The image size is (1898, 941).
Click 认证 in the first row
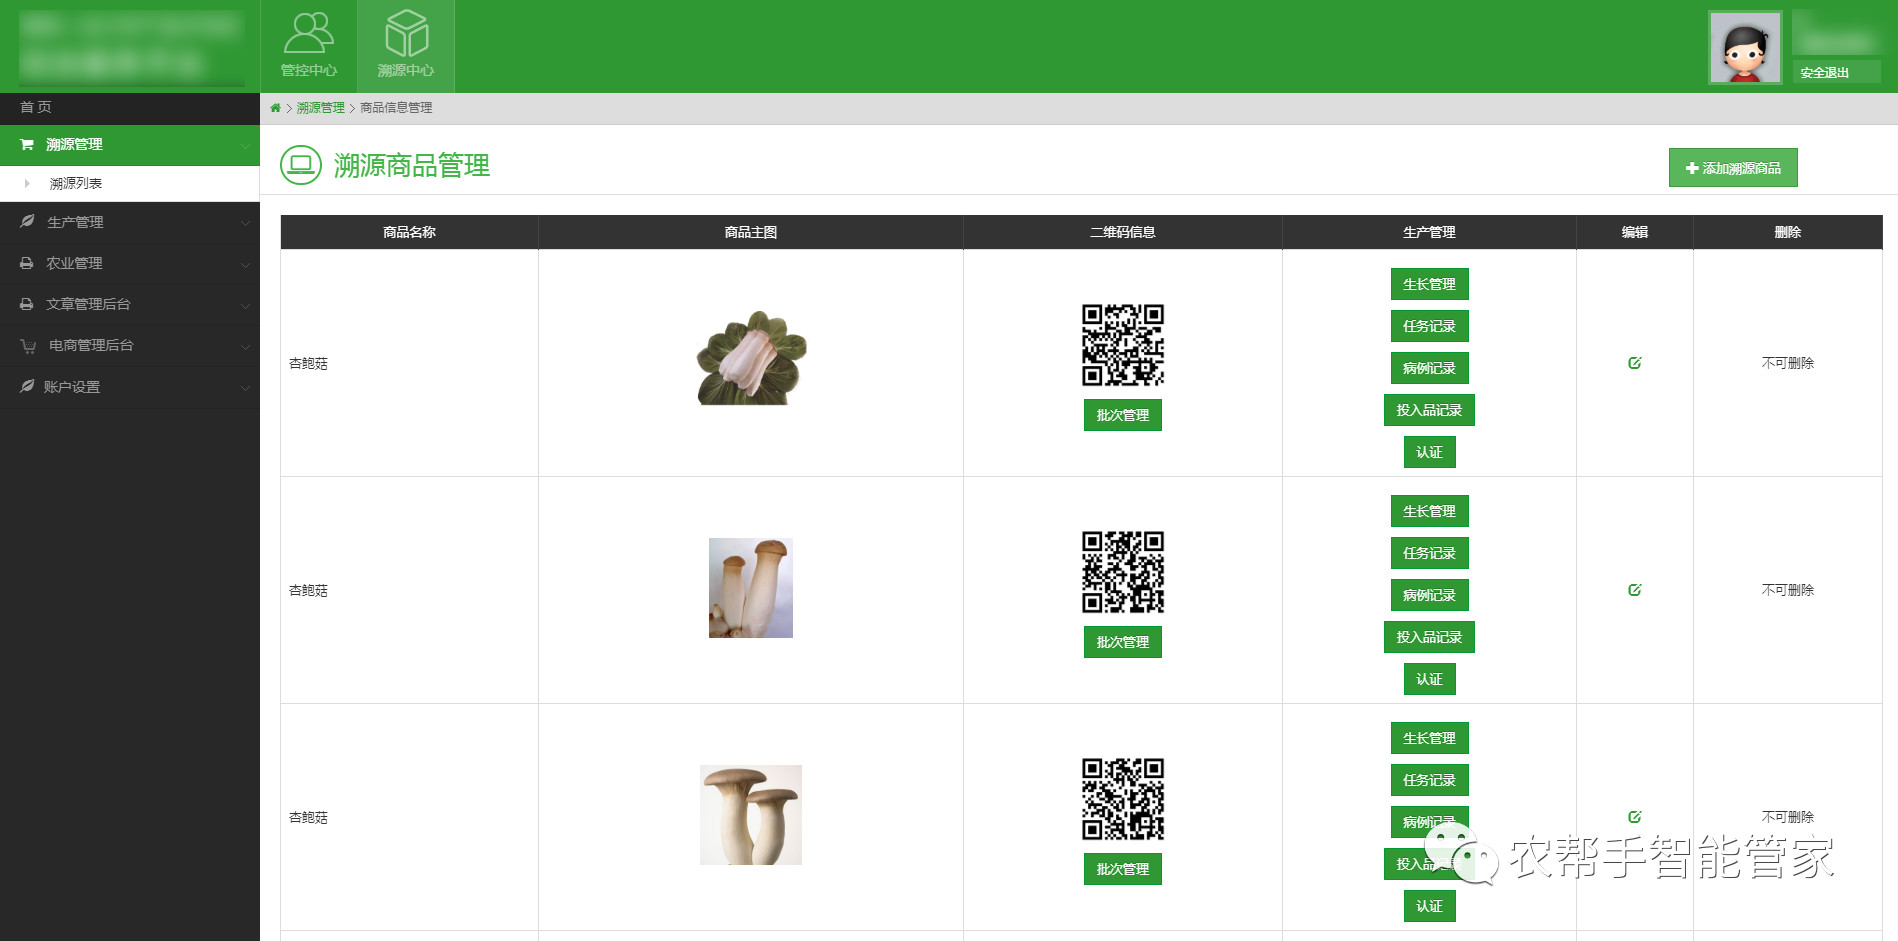(x=1429, y=452)
